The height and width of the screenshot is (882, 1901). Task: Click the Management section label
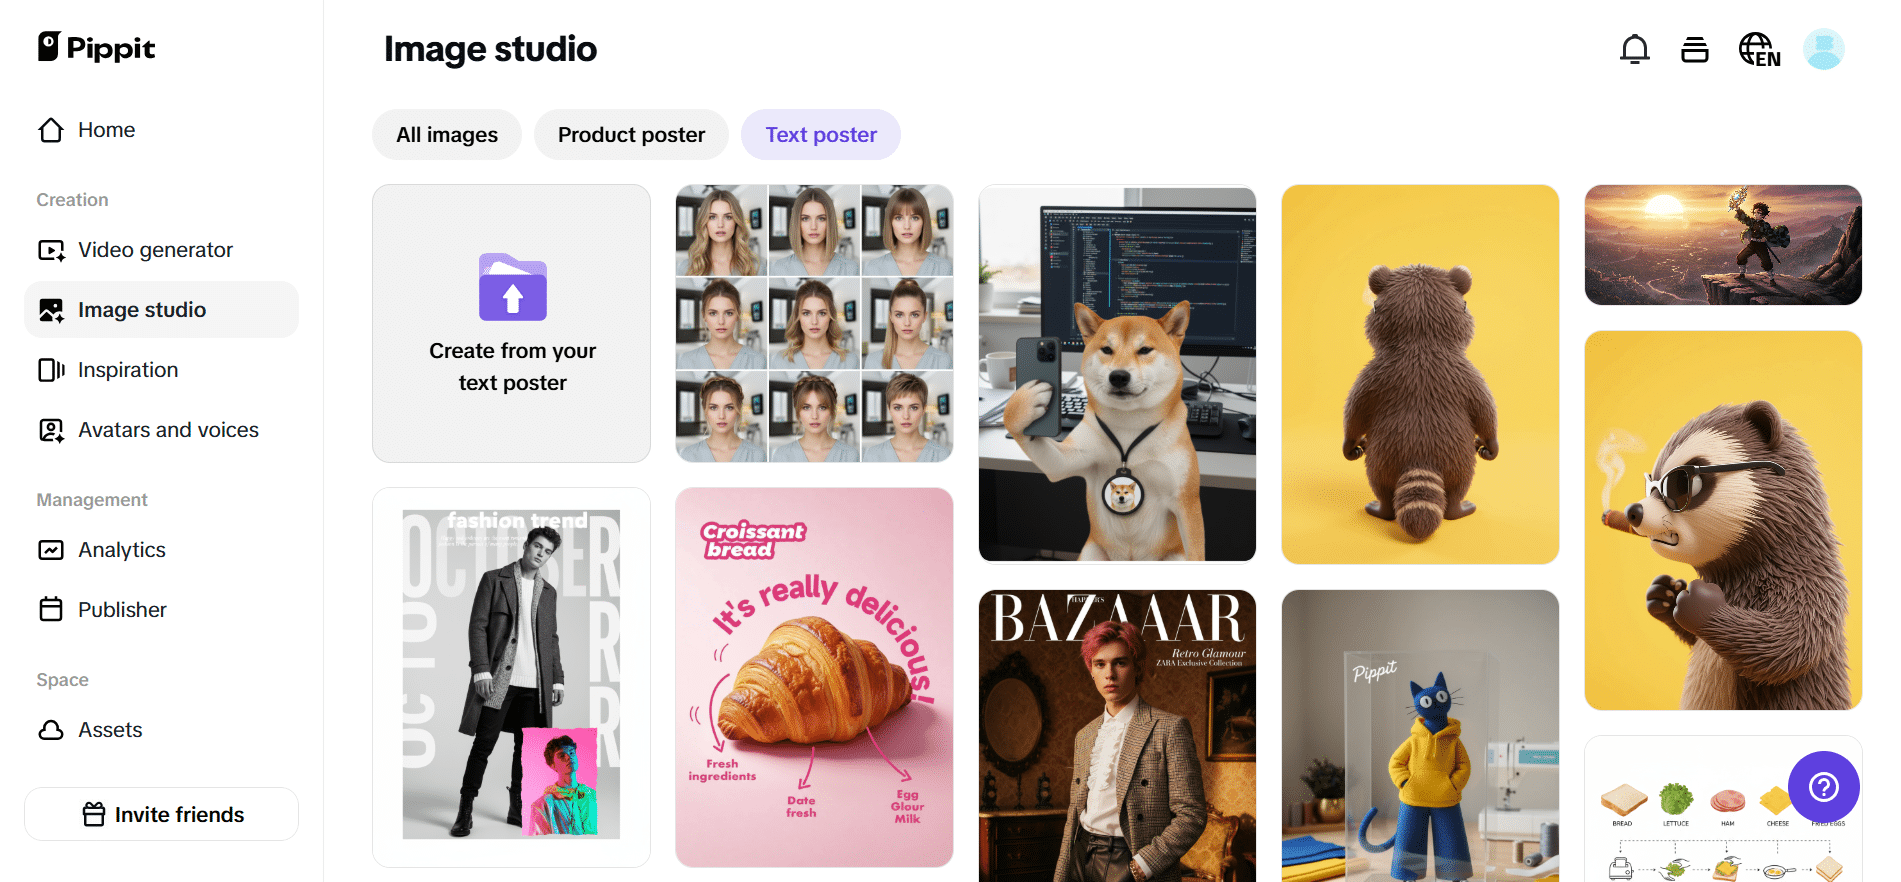coord(92,500)
